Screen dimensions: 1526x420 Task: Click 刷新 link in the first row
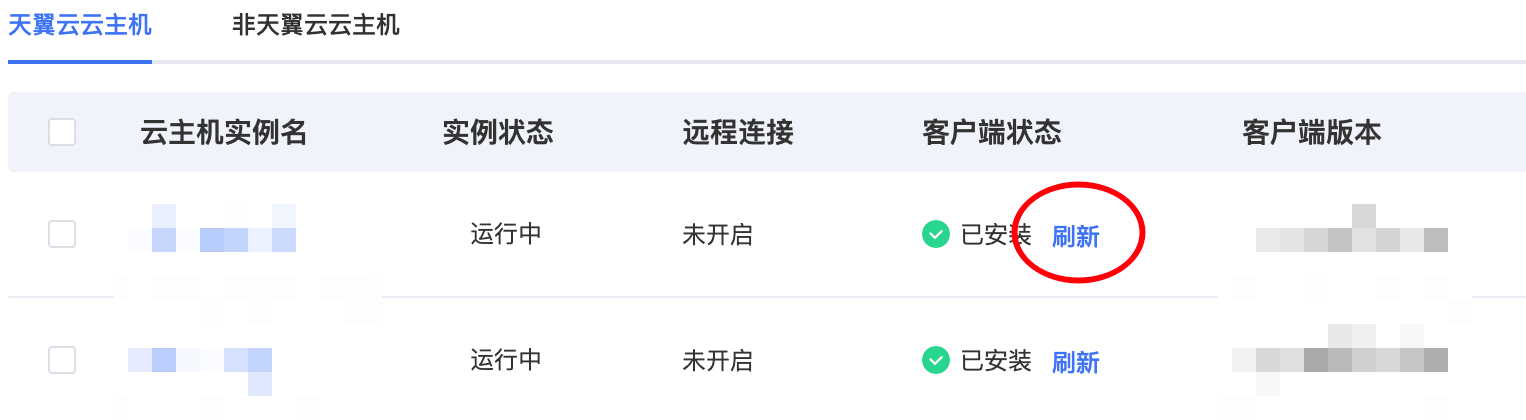[1075, 236]
